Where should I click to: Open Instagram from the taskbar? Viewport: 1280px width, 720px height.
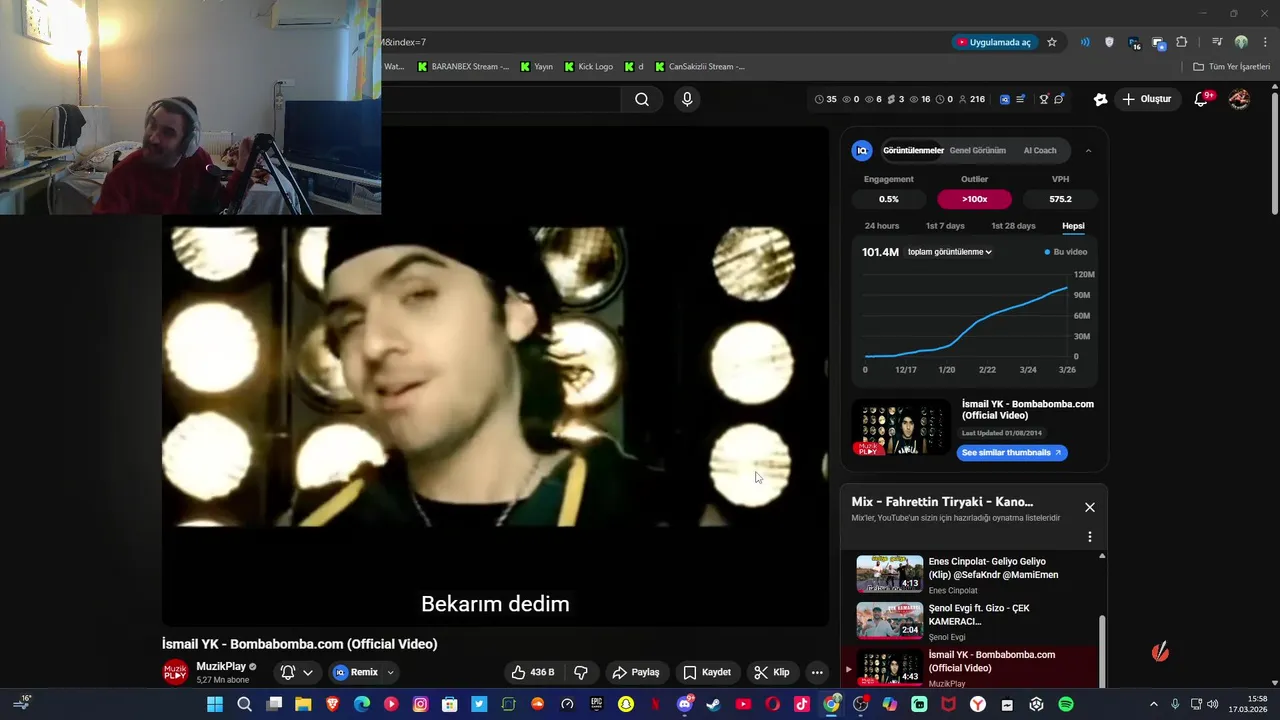(421, 704)
